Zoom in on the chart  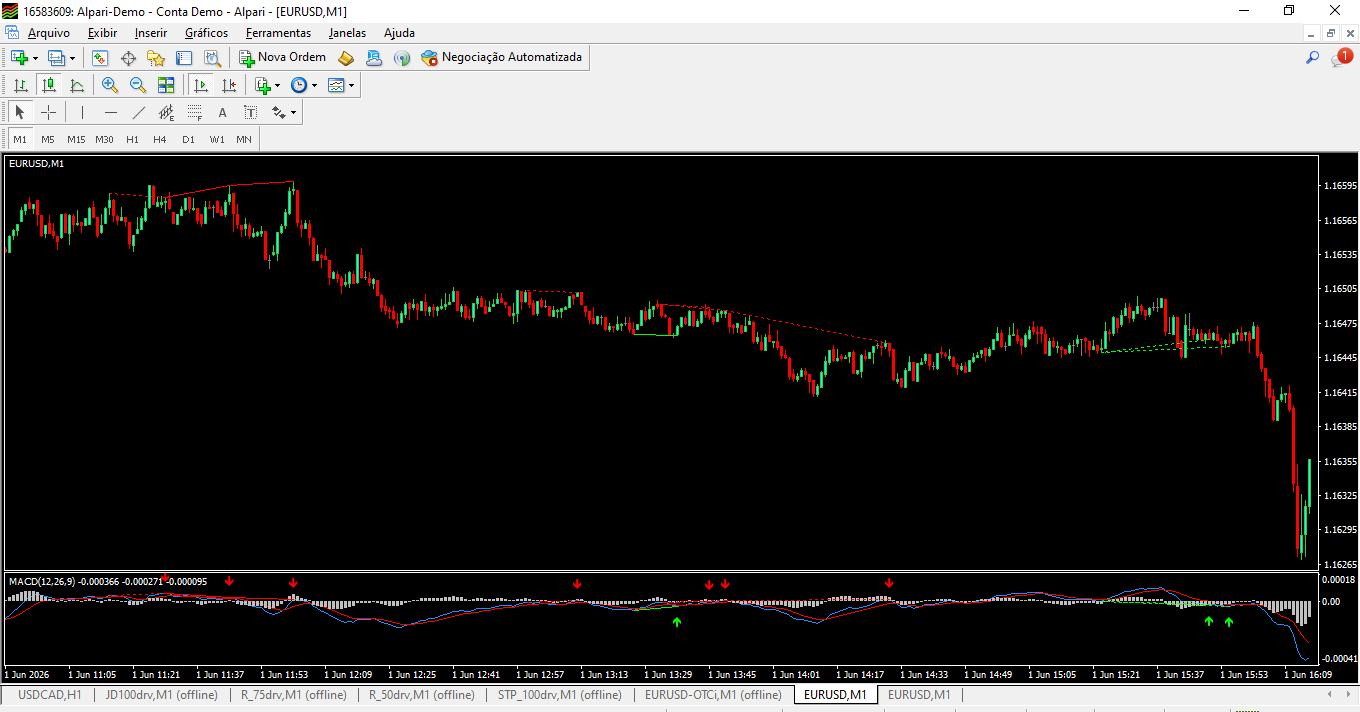coord(110,85)
